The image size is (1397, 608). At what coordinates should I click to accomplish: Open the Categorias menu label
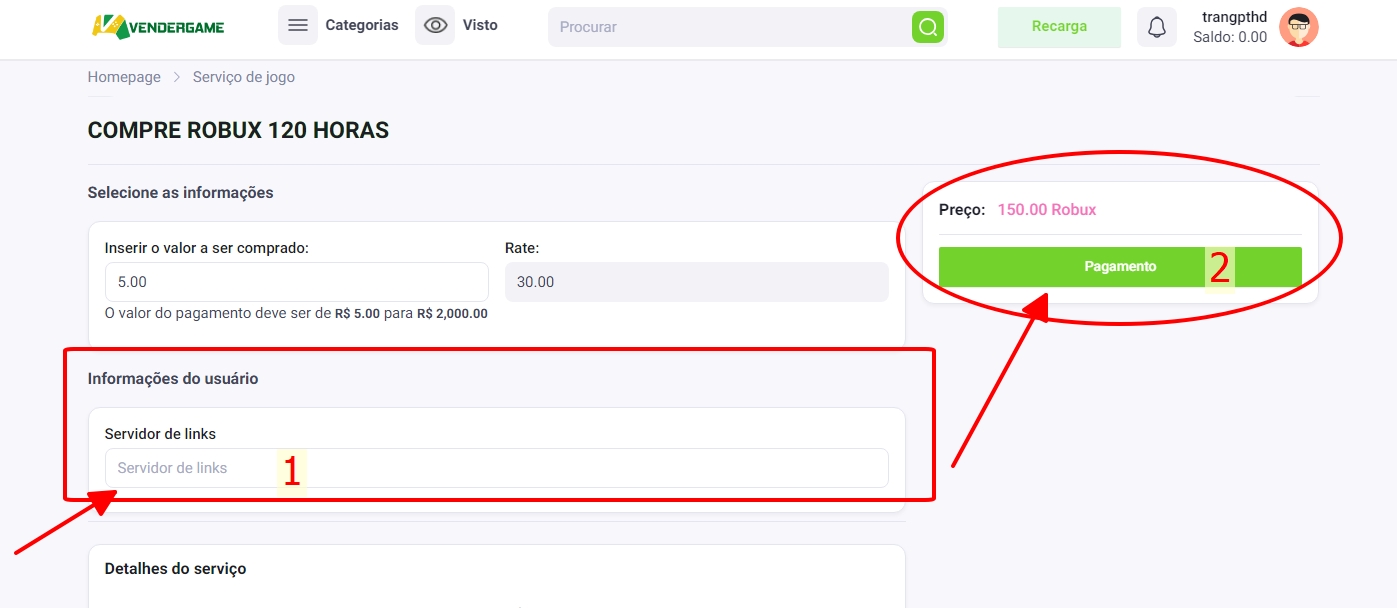(x=361, y=25)
